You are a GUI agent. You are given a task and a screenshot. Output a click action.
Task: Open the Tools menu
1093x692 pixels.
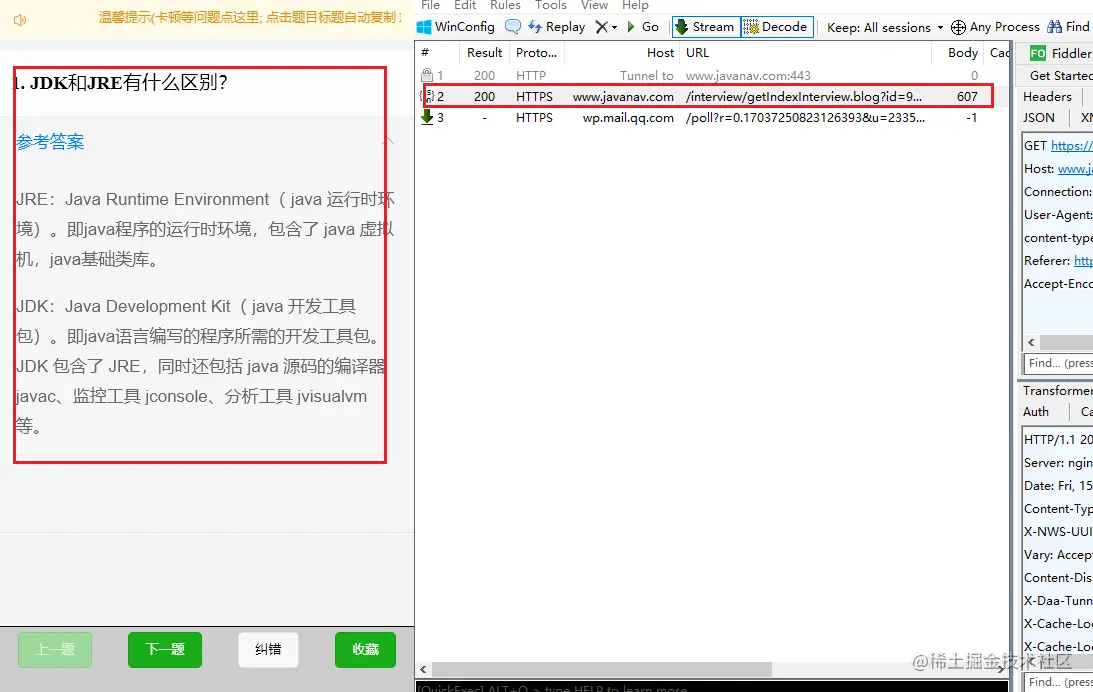coord(551,6)
